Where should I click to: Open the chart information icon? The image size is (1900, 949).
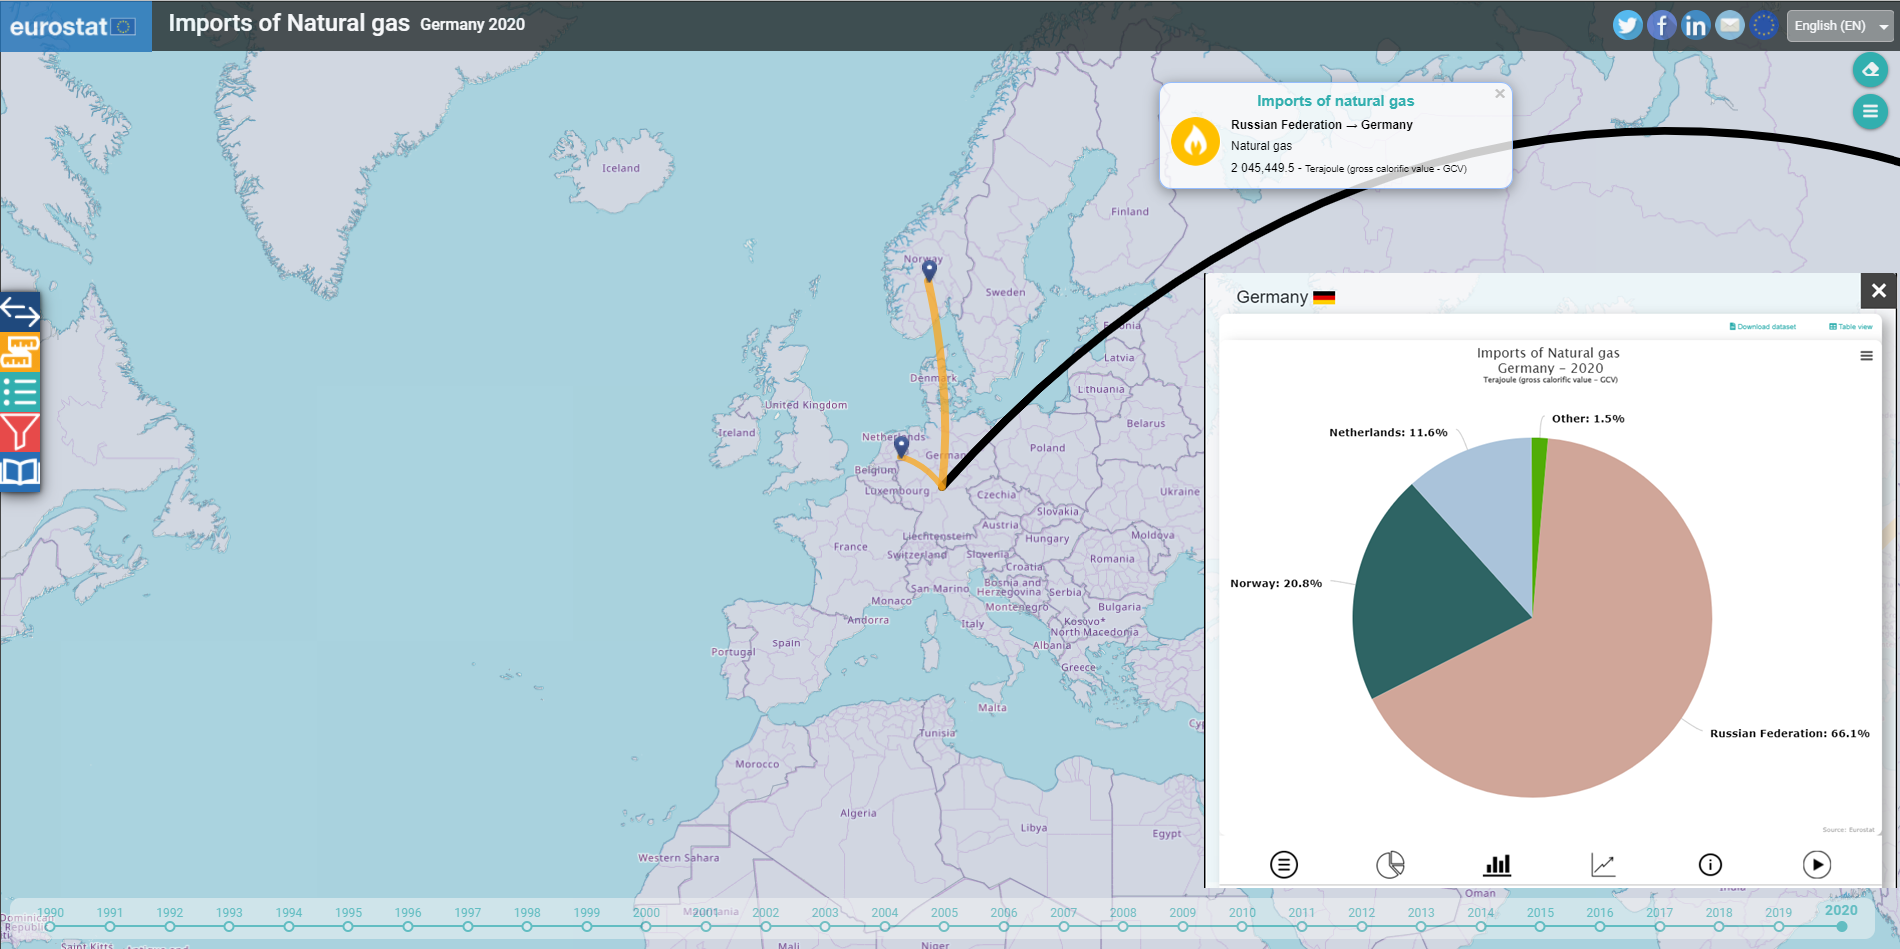[1710, 864]
